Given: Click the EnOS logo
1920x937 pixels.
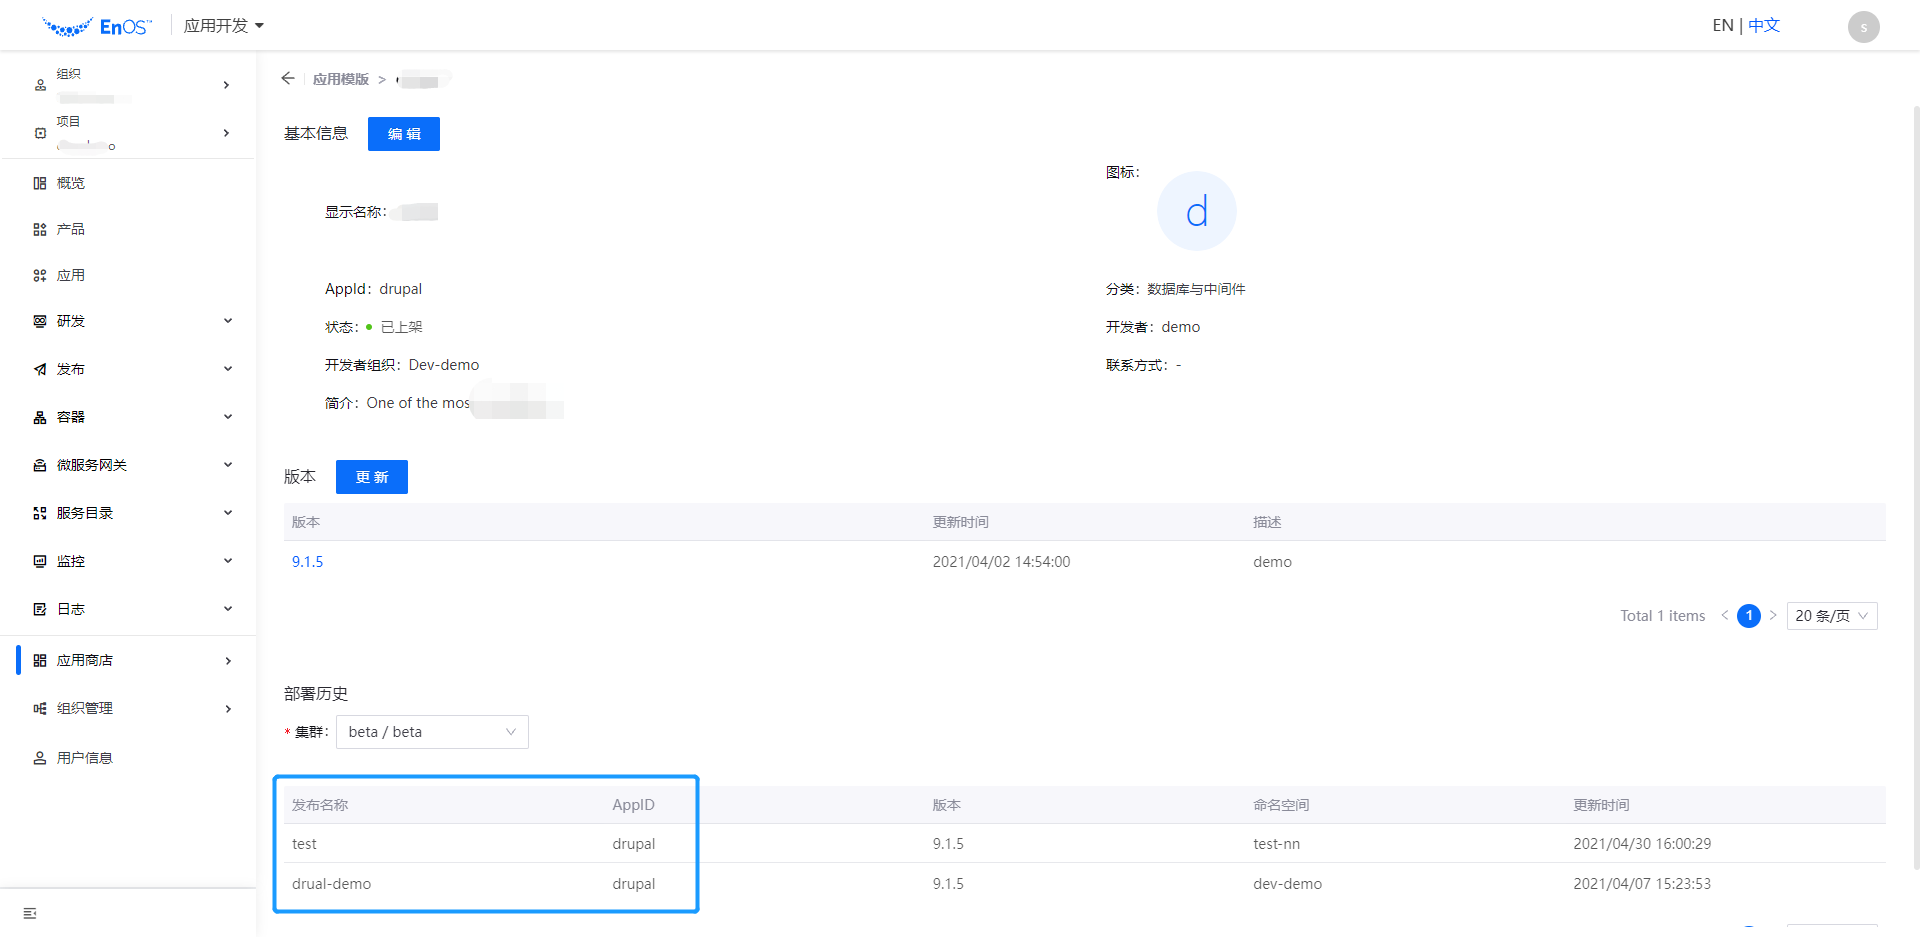Looking at the screenshot, I should pyautogui.click(x=97, y=27).
